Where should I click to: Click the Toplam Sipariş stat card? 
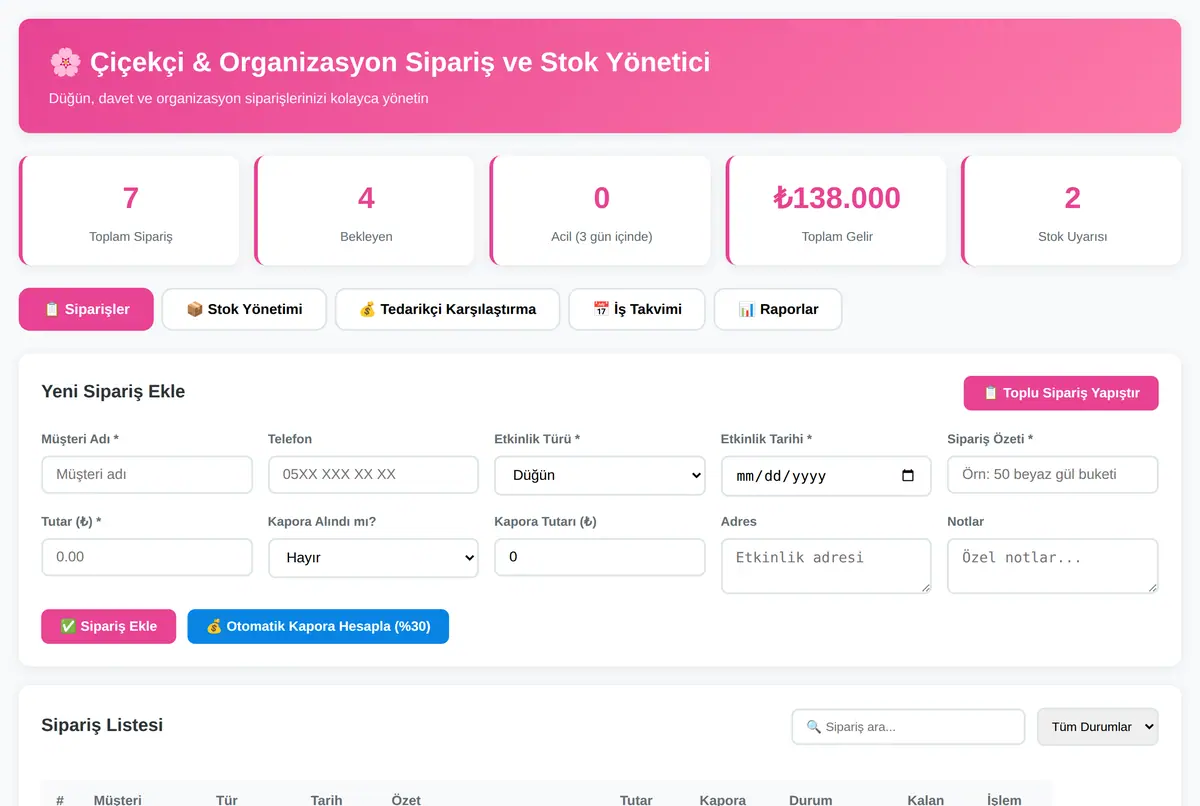point(129,210)
